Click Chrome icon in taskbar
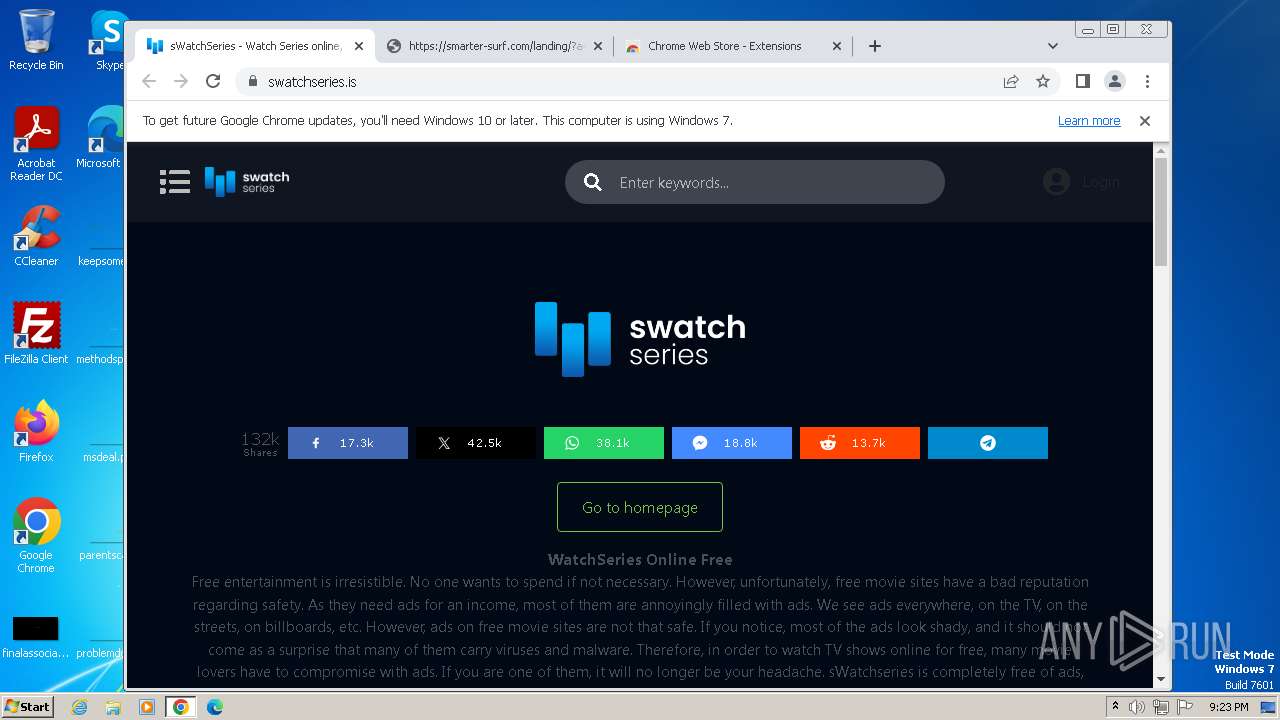The width and height of the screenshot is (1280, 720). coord(181,707)
